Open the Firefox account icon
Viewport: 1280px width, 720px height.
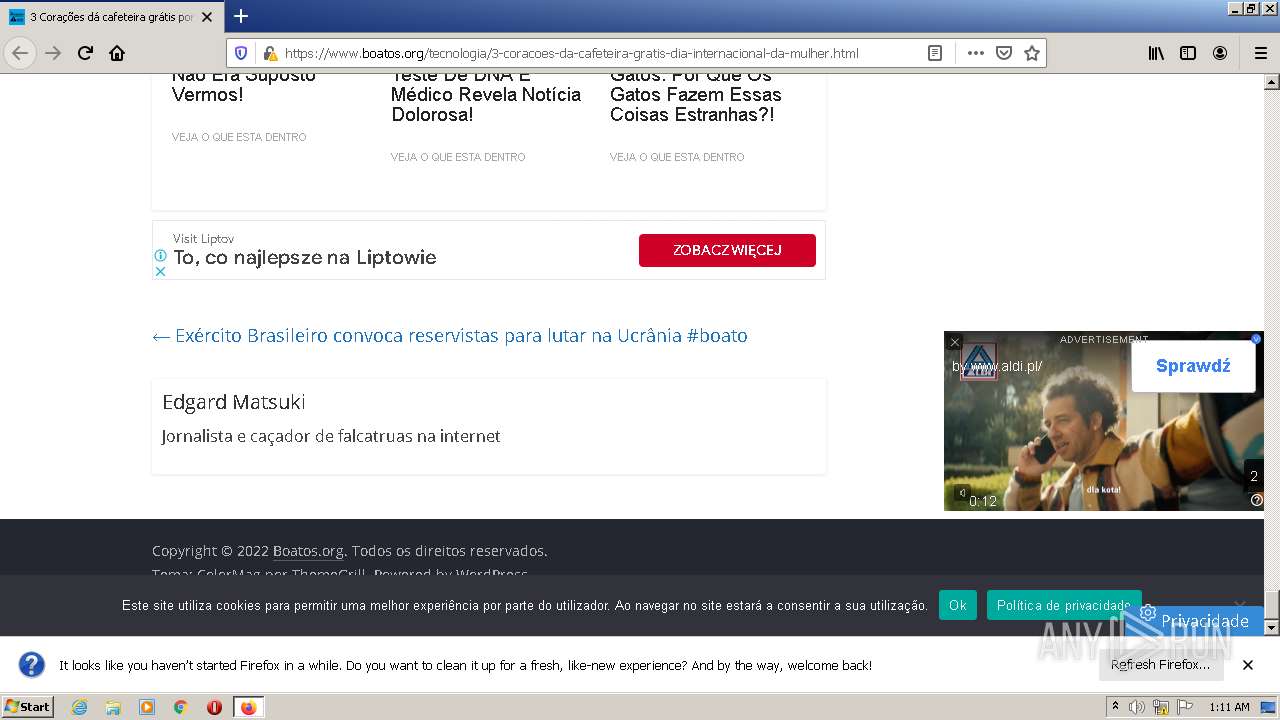click(x=1220, y=53)
